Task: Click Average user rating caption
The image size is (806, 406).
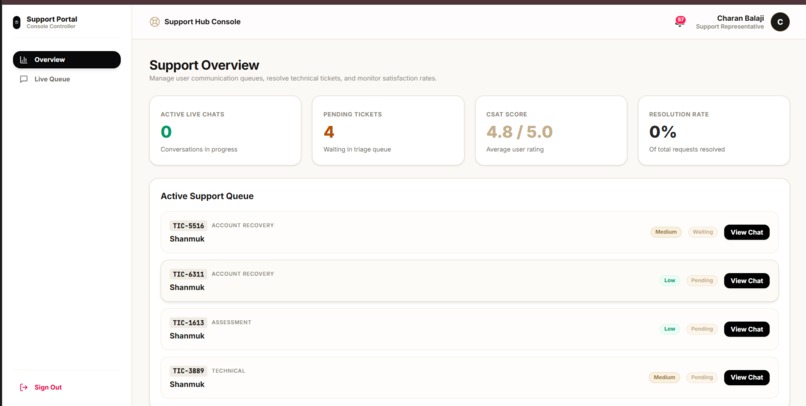Action: [x=515, y=150]
